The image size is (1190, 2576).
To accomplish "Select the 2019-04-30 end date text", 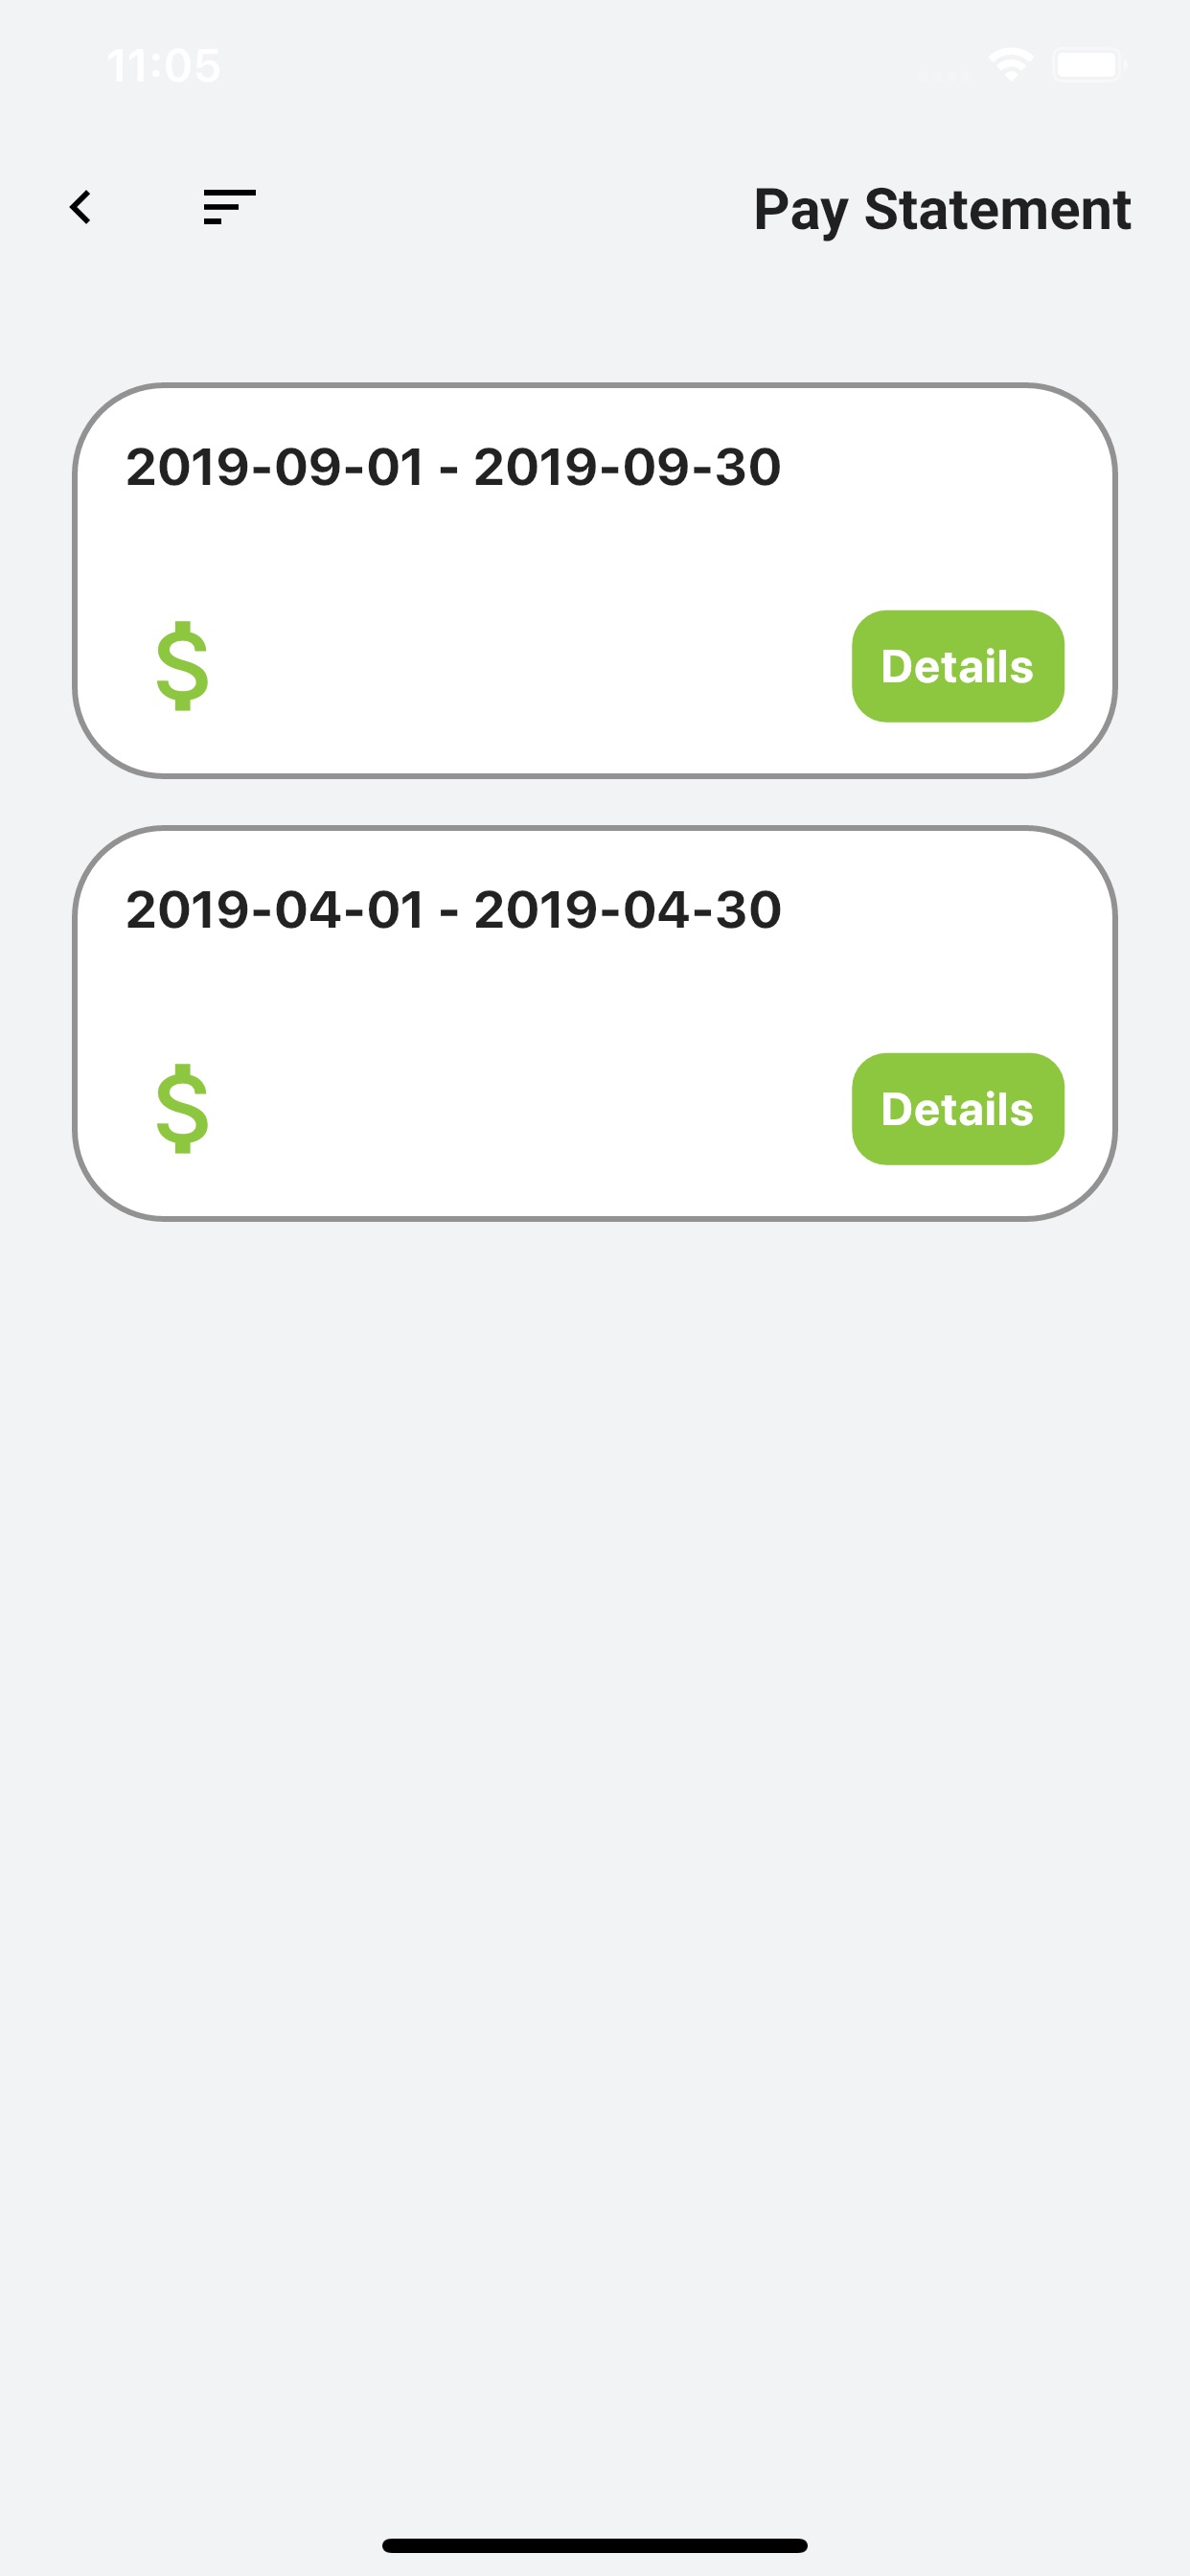I will (x=627, y=910).
